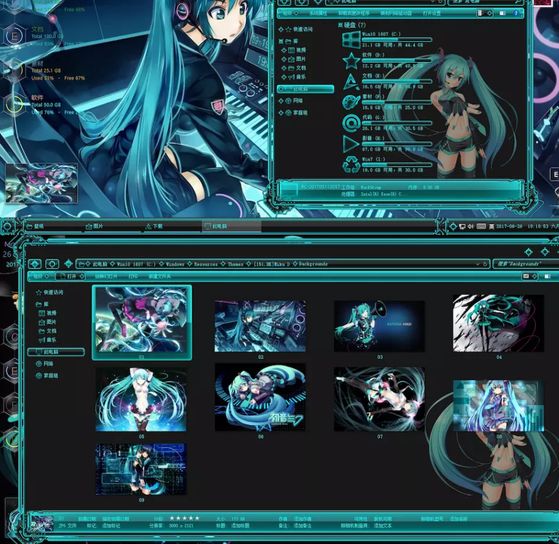The image size is (559, 544).
Task: Click the 打开 button in the command bar
Action: click(71, 276)
